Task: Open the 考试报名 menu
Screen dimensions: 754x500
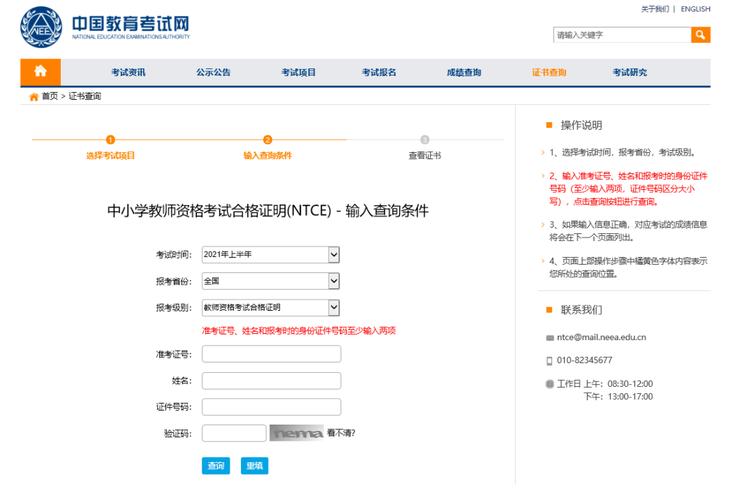Action: [379, 72]
